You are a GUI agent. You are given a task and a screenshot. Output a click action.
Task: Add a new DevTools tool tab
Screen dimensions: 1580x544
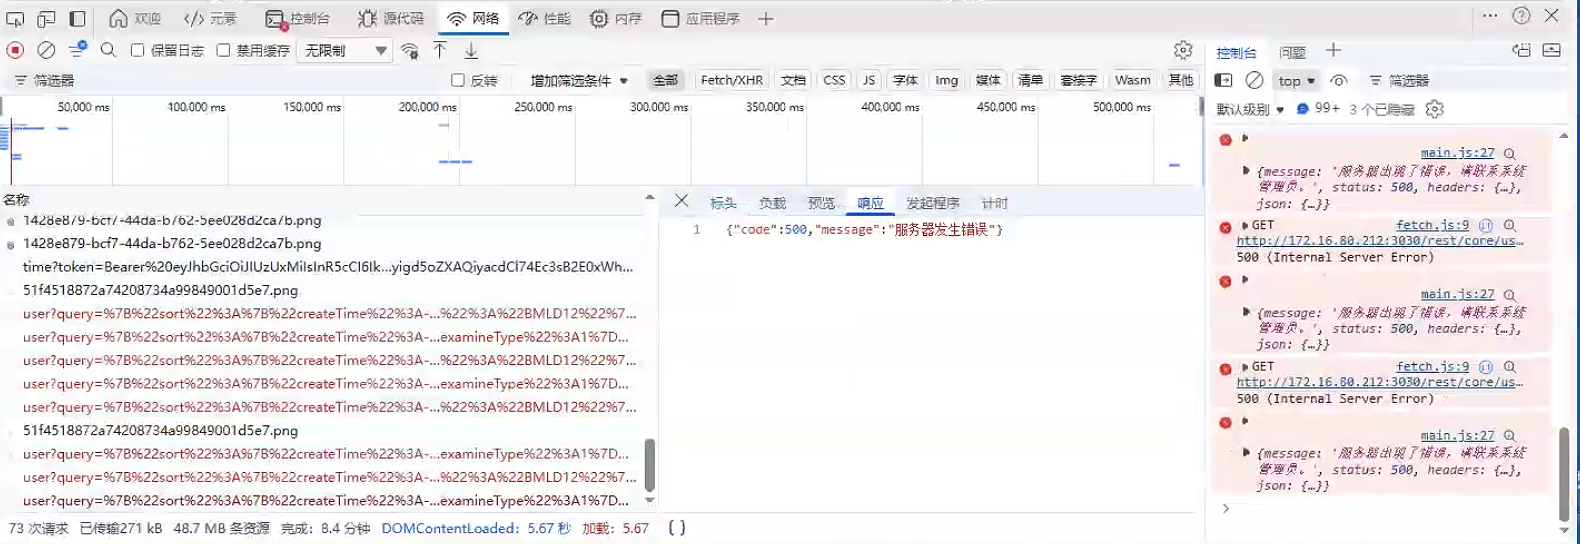point(766,18)
